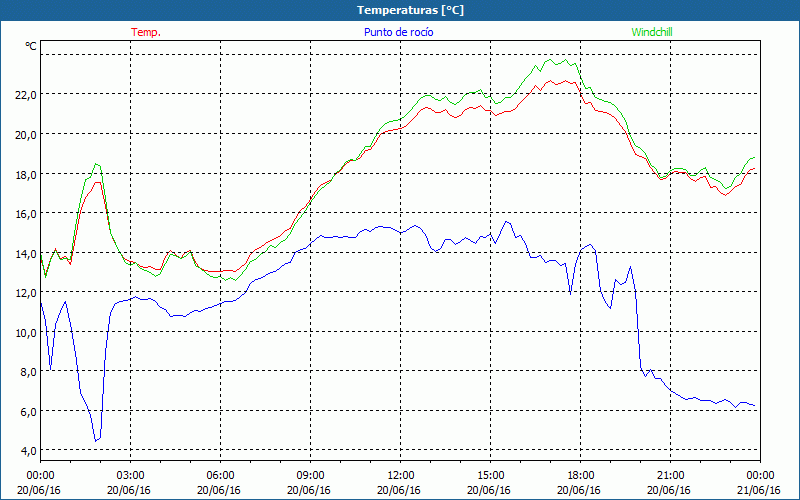Click the Temp. red legend label
This screenshot has height=500, width=800.
[146, 32]
